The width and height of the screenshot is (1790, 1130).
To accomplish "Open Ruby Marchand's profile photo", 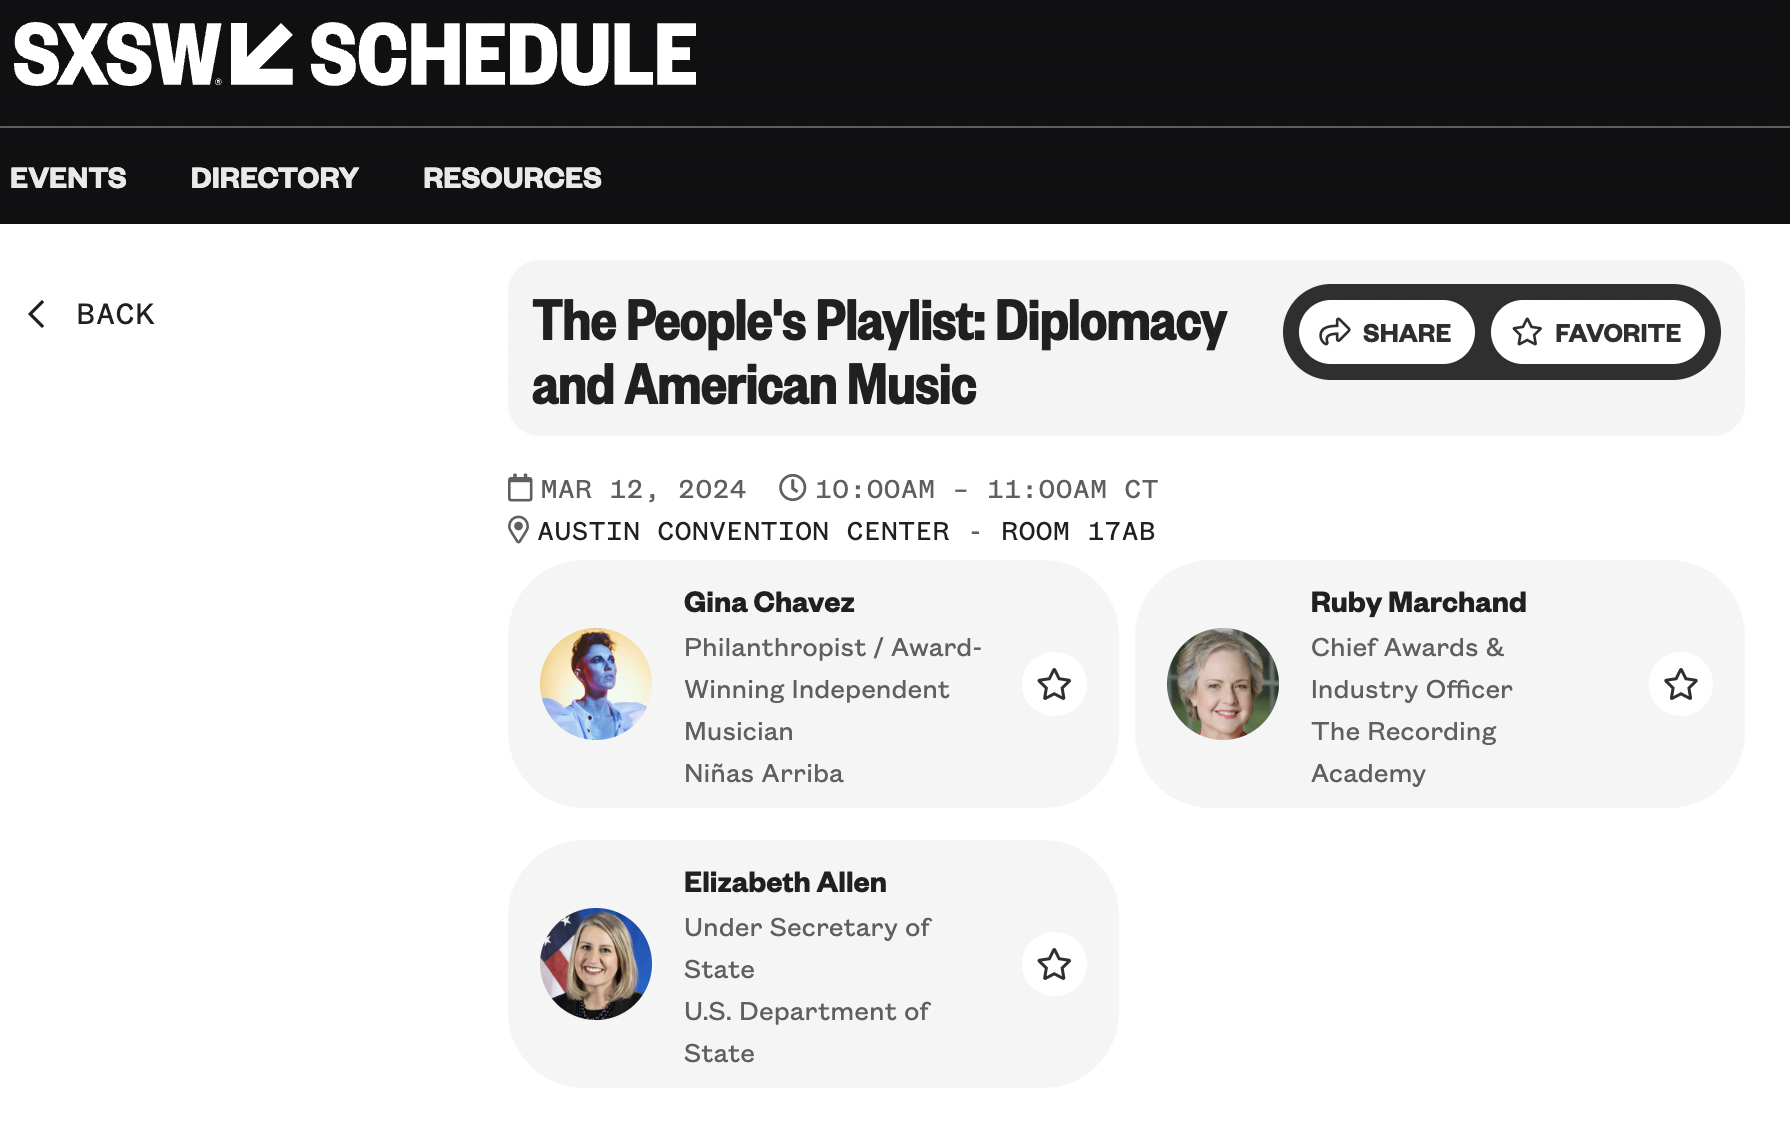I will [1223, 684].
